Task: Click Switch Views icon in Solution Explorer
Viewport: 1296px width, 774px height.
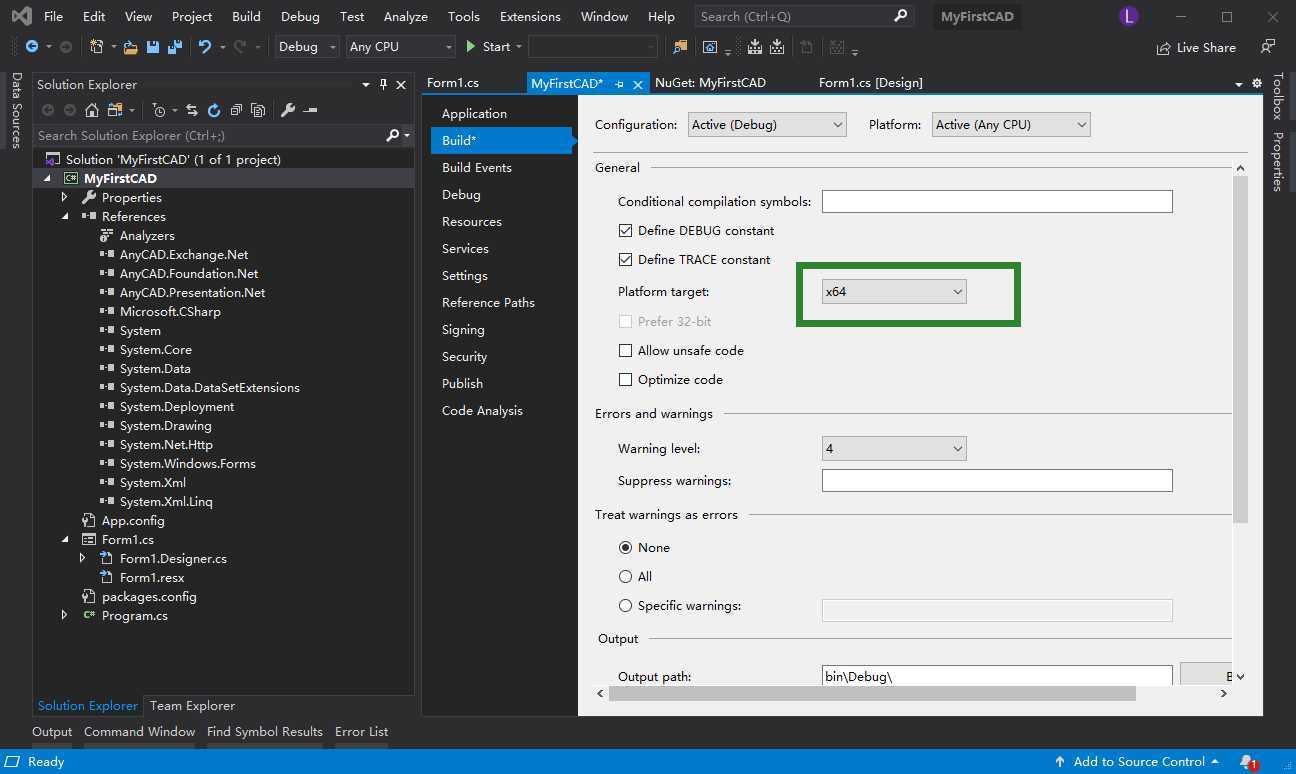Action: (115, 110)
